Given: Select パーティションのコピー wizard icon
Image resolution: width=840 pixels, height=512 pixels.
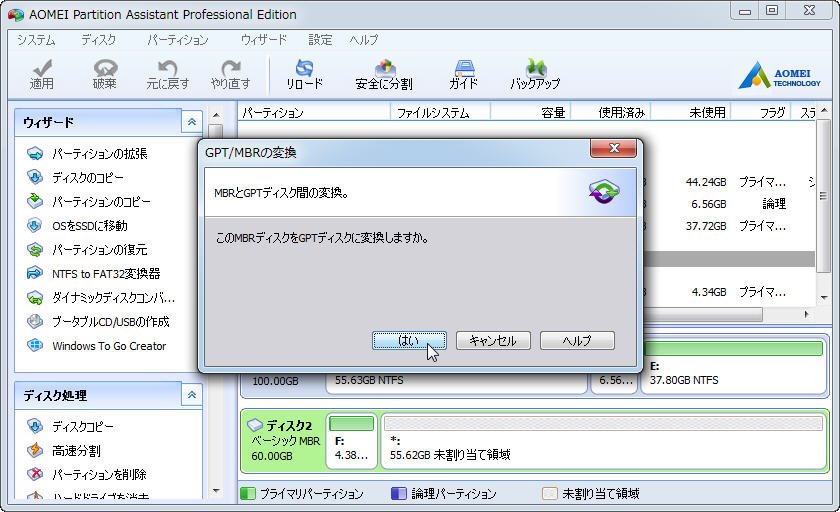Looking at the screenshot, I should [35, 201].
